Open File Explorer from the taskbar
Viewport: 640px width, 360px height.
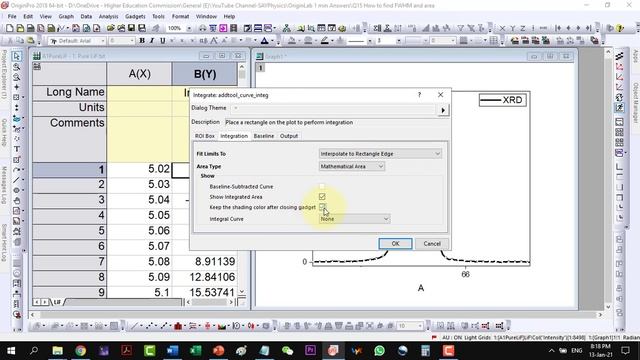tap(57, 351)
